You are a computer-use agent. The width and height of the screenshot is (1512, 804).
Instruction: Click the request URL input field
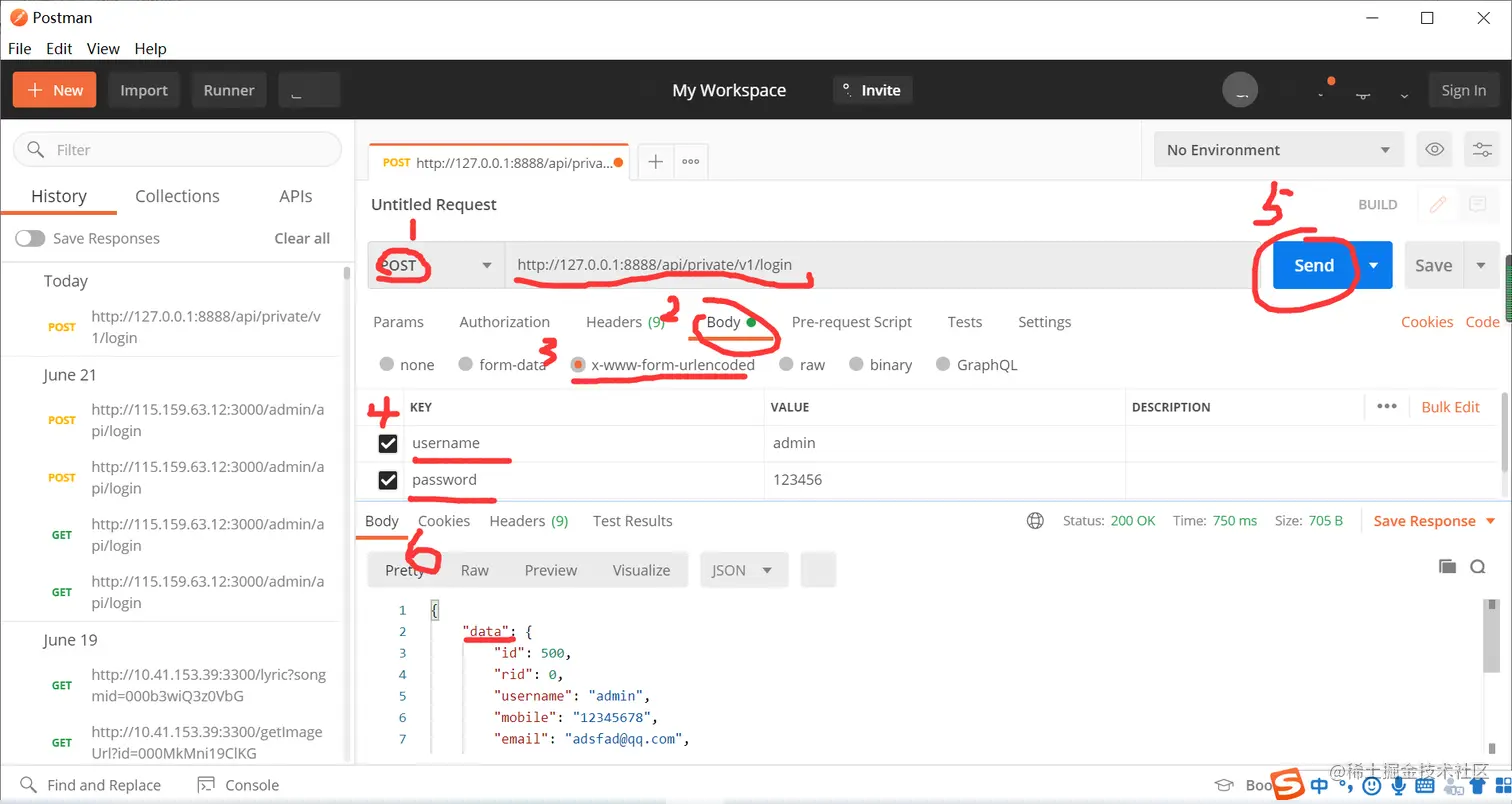pos(880,265)
